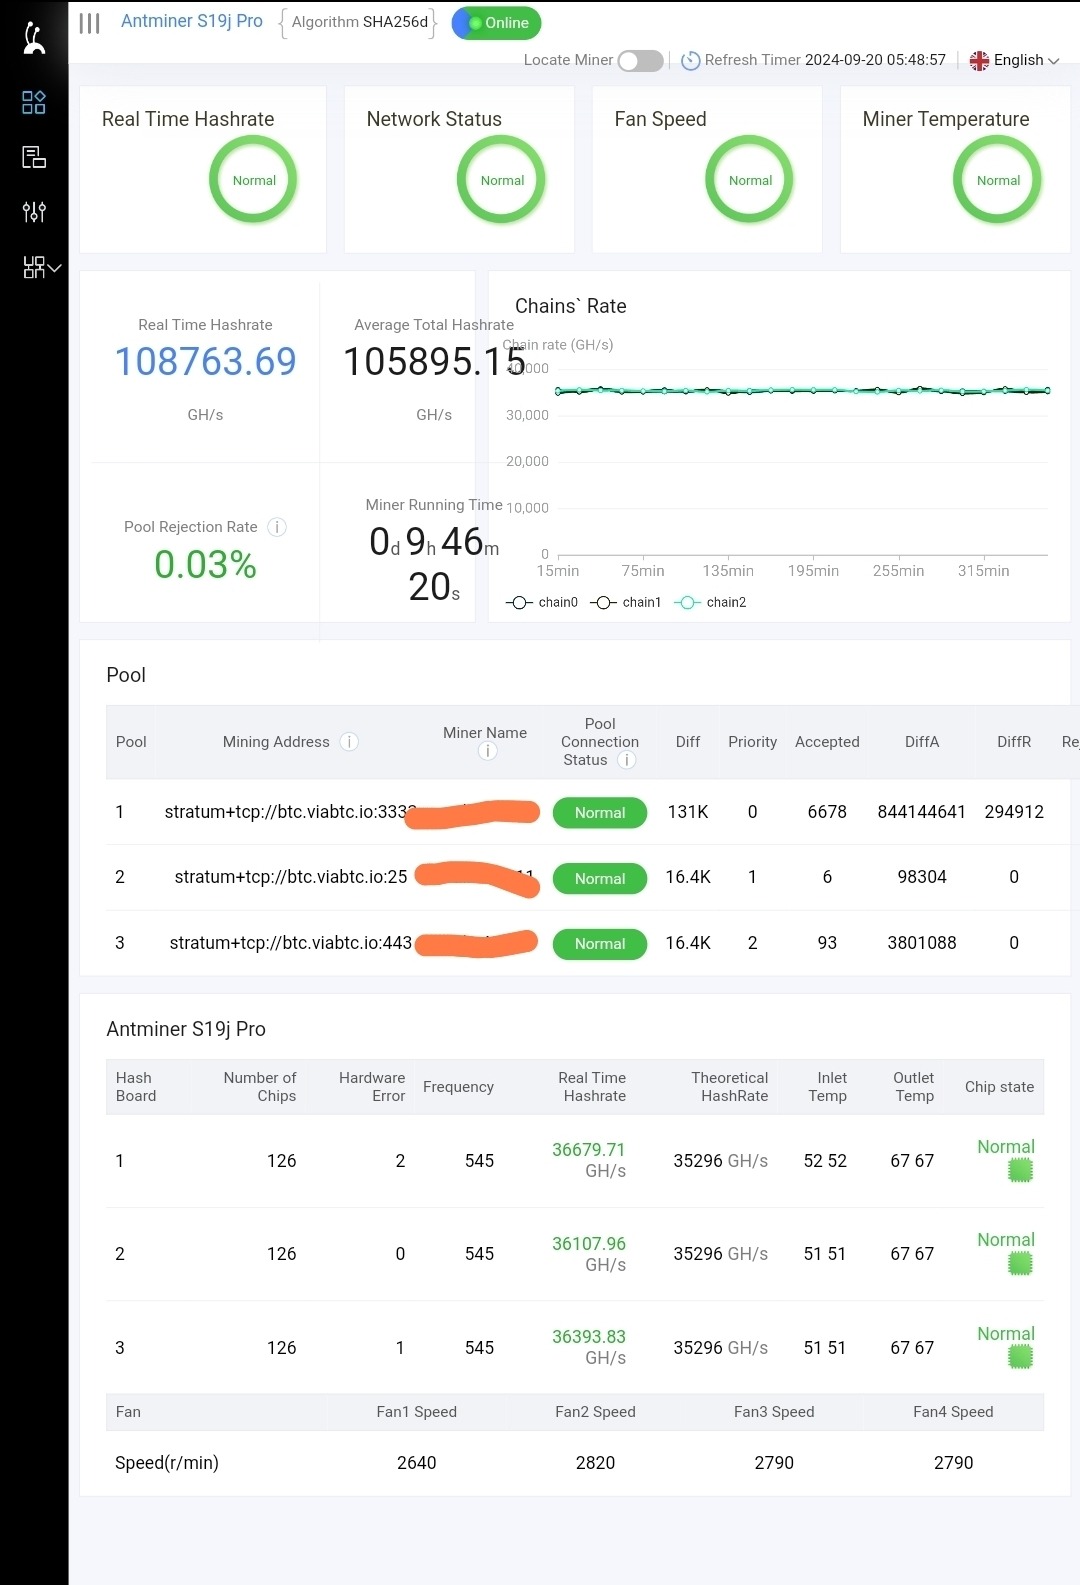Collapse the sidebar using three-bar icon

click(x=90, y=23)
